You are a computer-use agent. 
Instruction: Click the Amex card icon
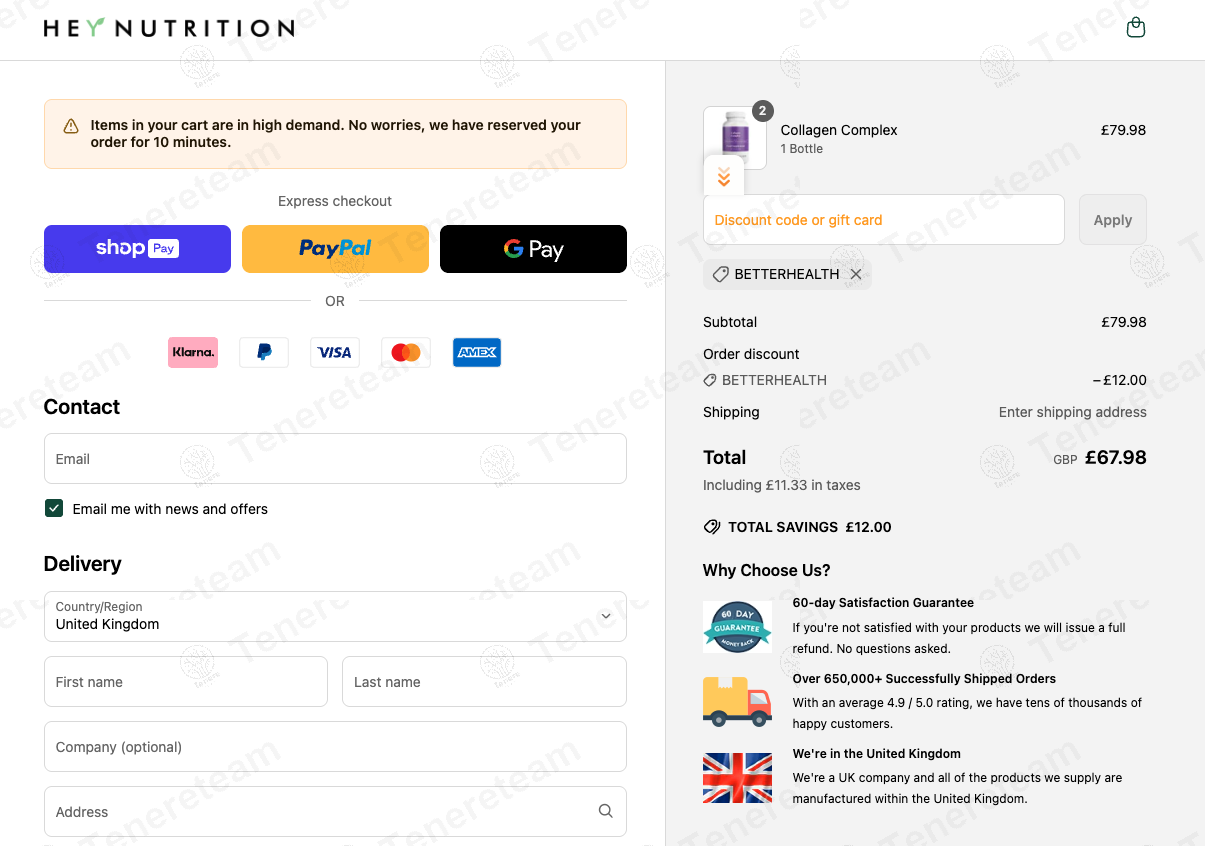(477, 352)
